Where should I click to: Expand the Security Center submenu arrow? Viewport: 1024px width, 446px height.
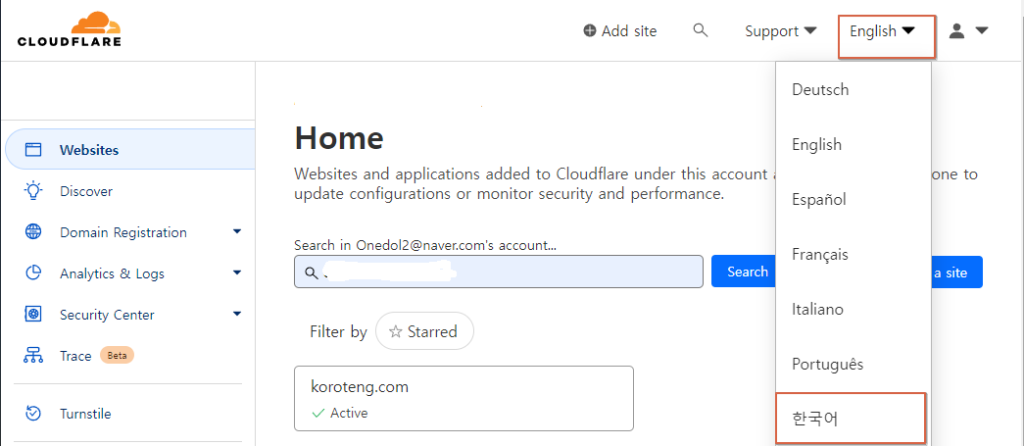point(237,314)
